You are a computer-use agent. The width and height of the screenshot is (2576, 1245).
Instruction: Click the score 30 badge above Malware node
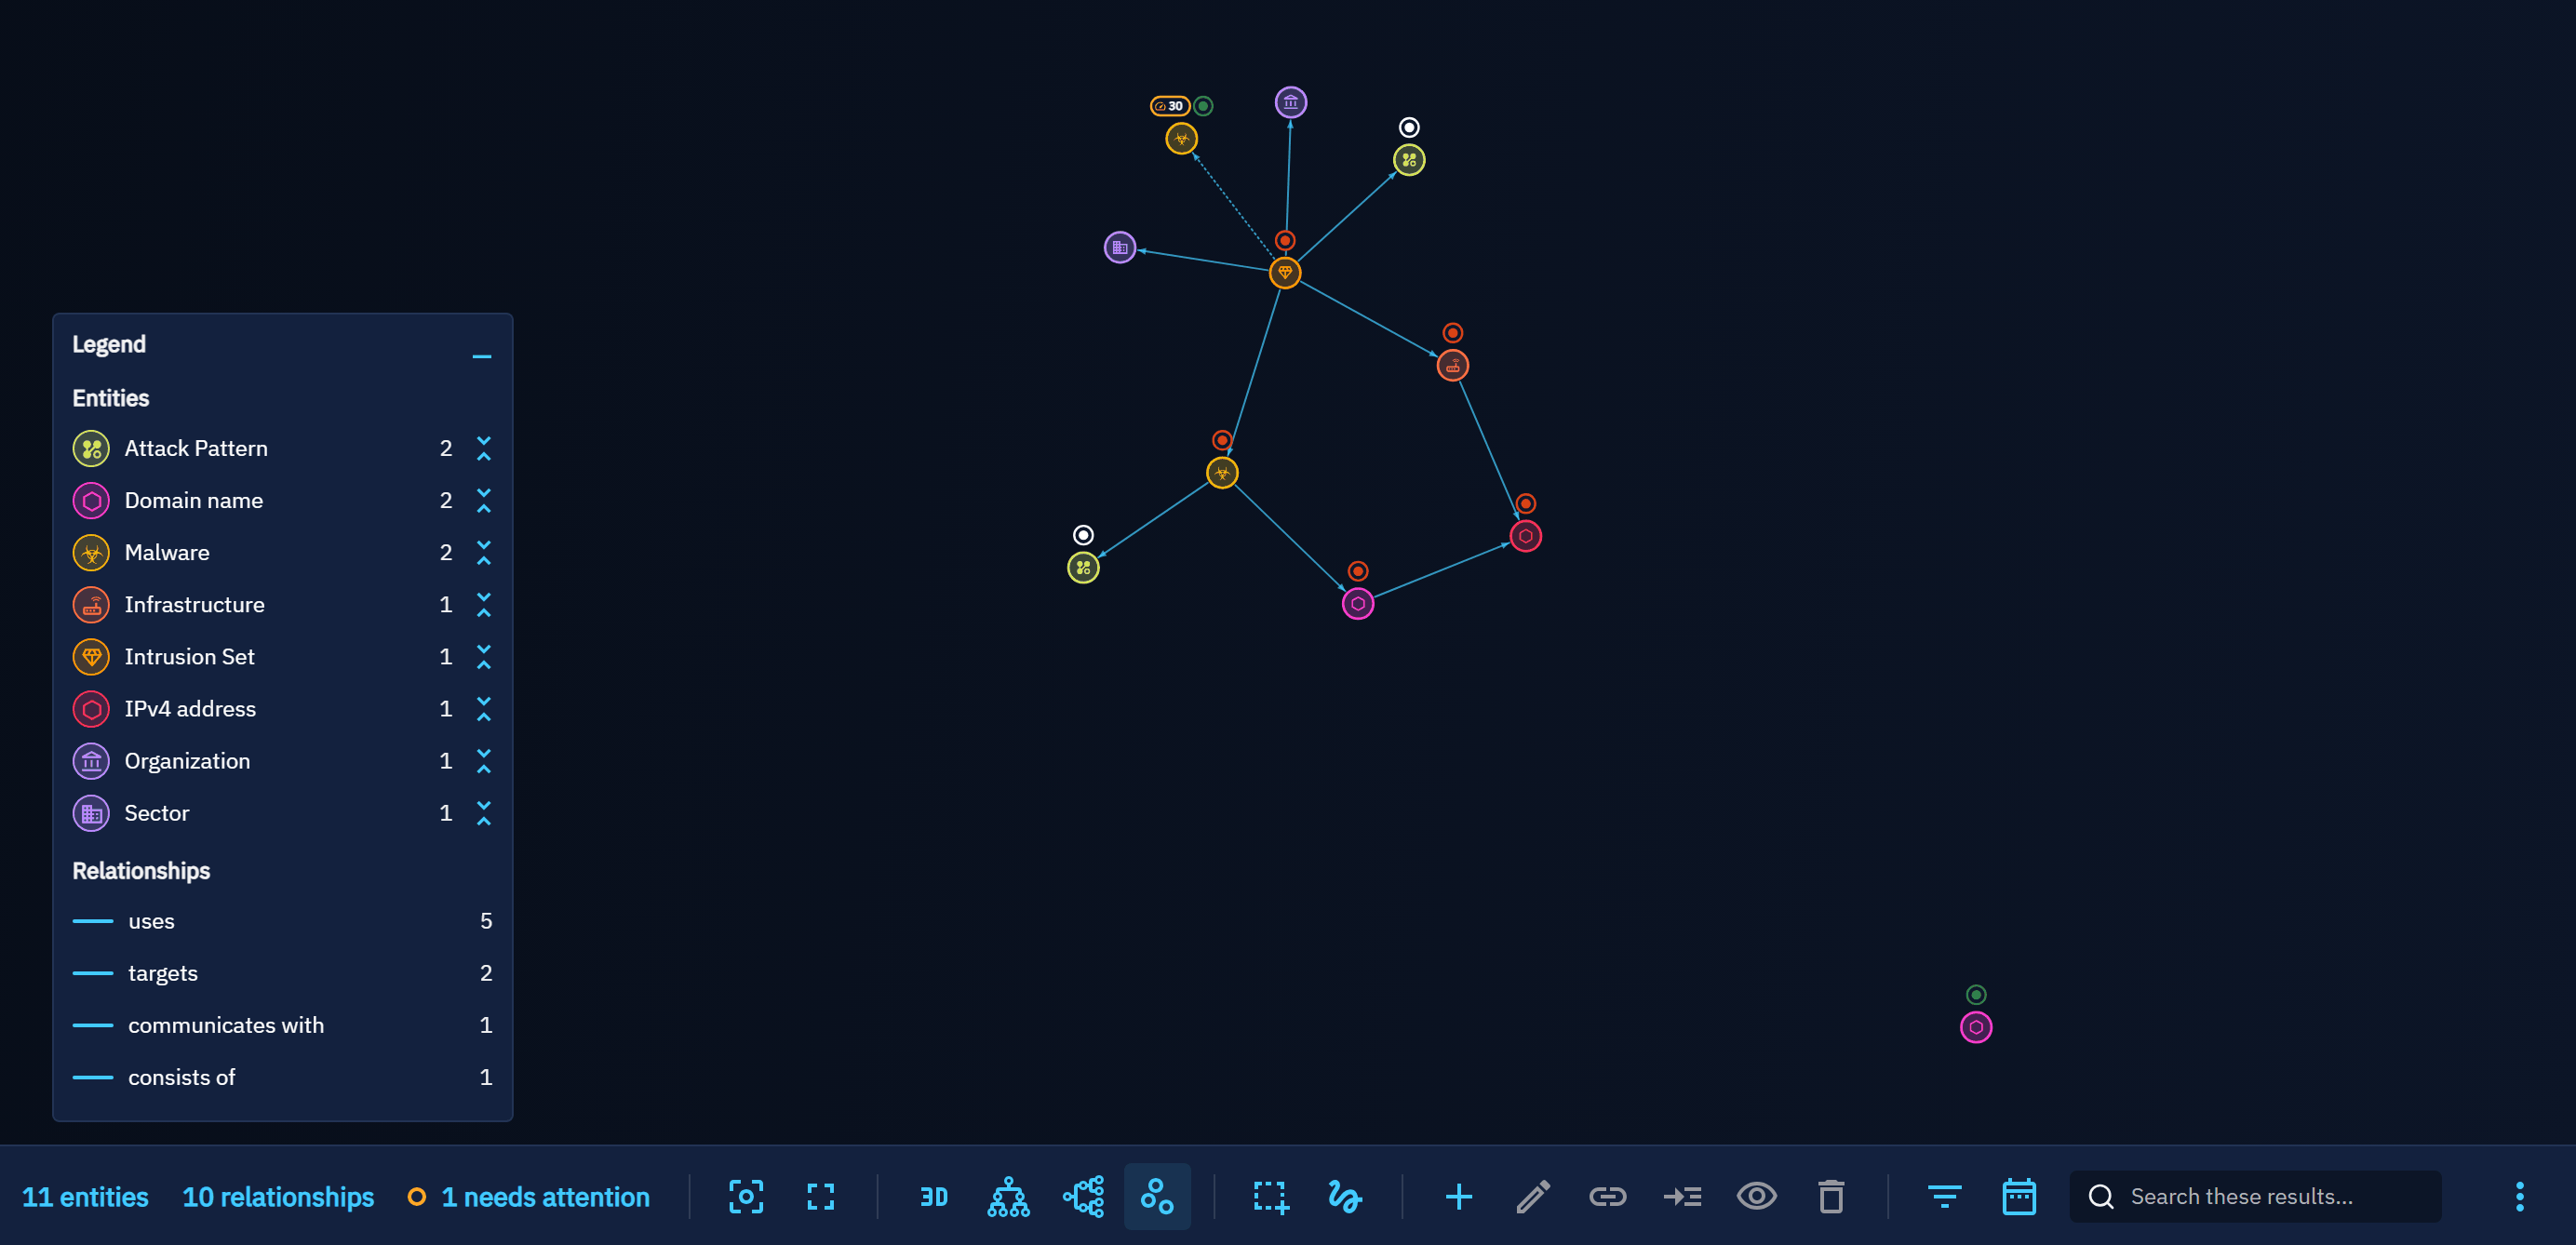point(1169,106)
